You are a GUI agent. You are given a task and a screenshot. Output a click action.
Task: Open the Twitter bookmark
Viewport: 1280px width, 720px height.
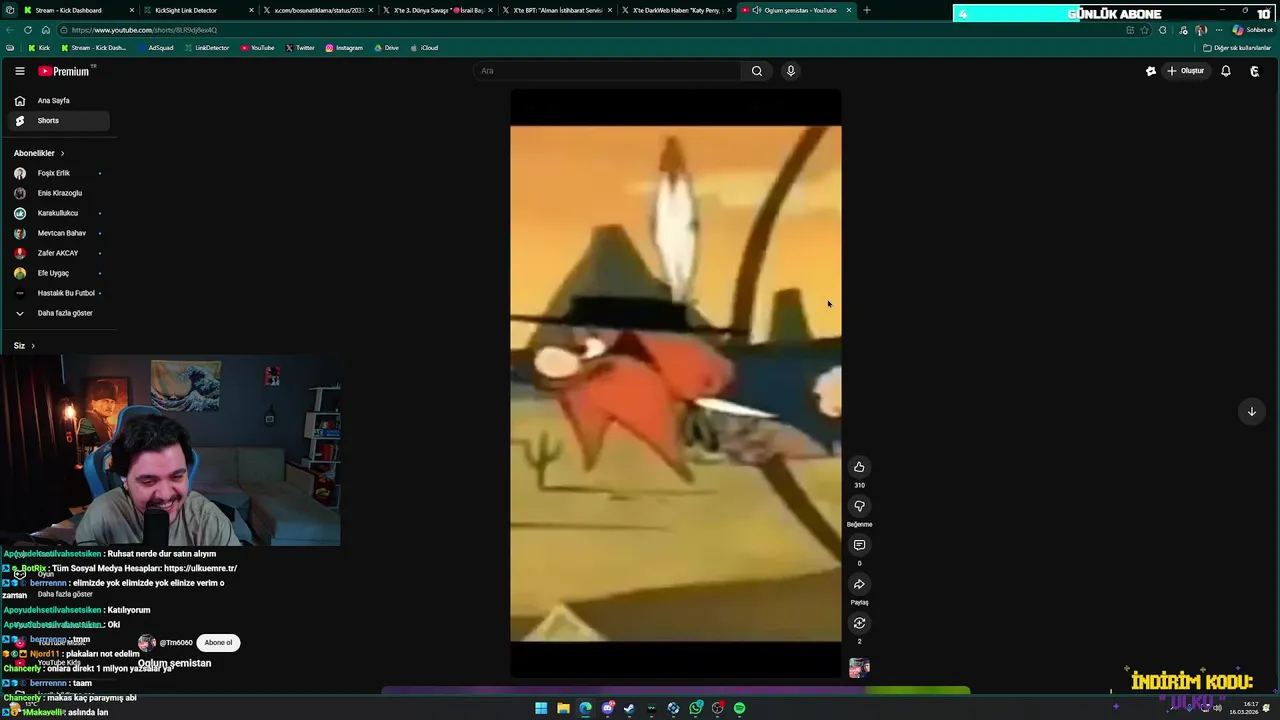(x=300, y=48)
